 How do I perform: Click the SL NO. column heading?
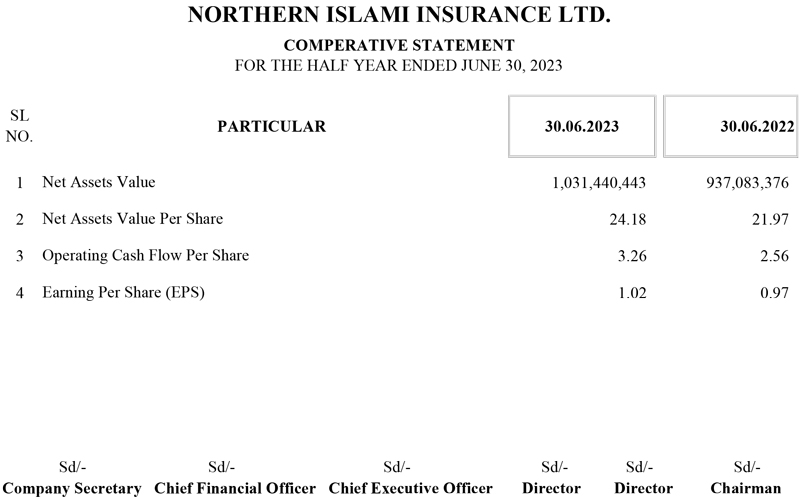19,127
